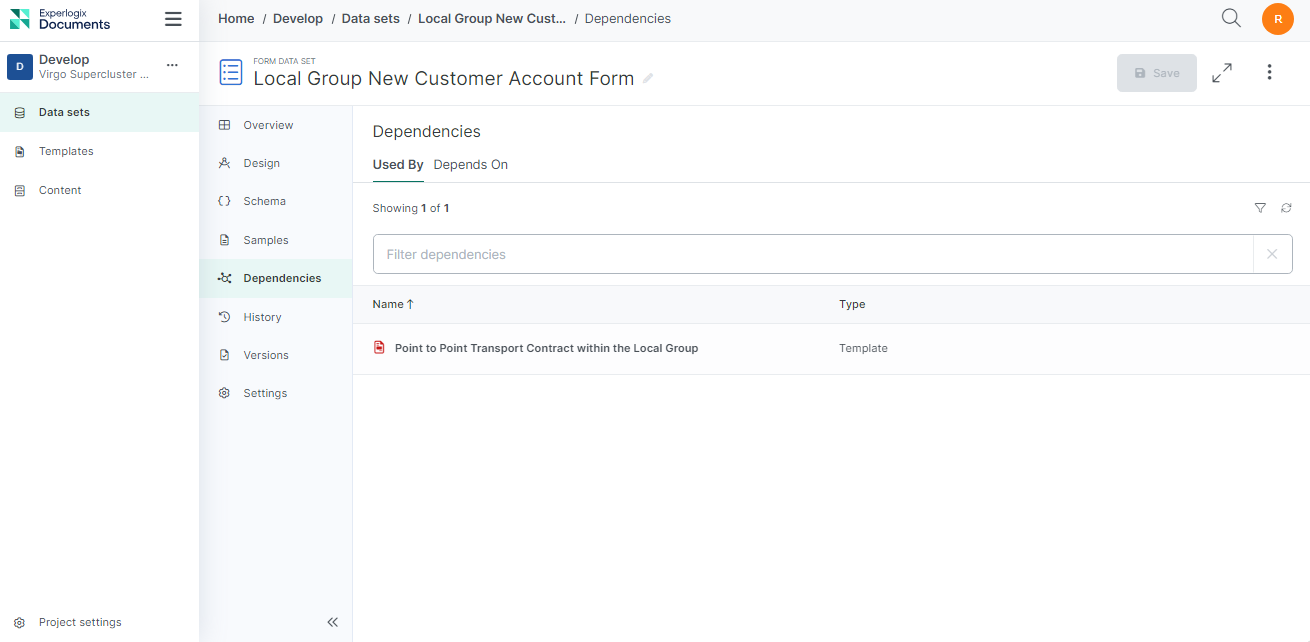Screen dimensions: 1310x642
Task: Select the Used By tab
Action: point(397,165)
